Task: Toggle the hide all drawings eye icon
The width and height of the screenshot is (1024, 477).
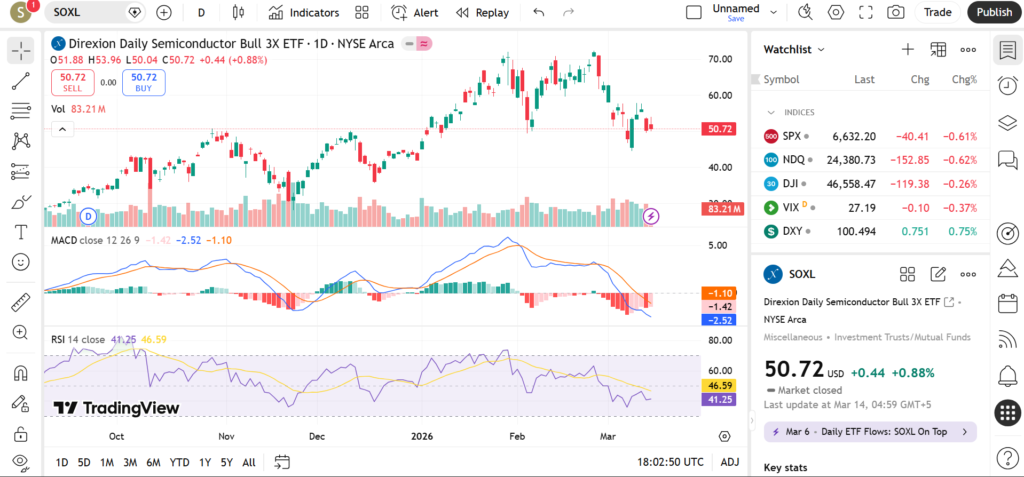Action: [x=21, y=462]
